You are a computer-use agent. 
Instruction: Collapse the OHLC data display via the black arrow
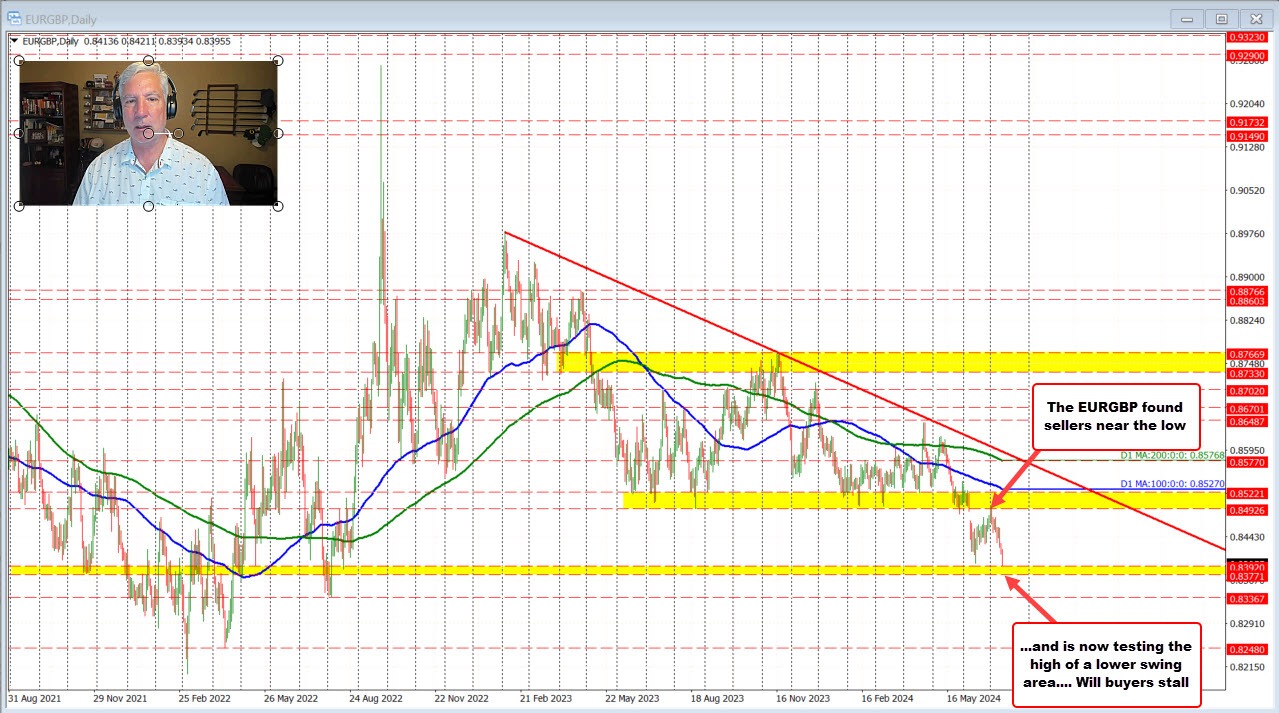point(14,41)
